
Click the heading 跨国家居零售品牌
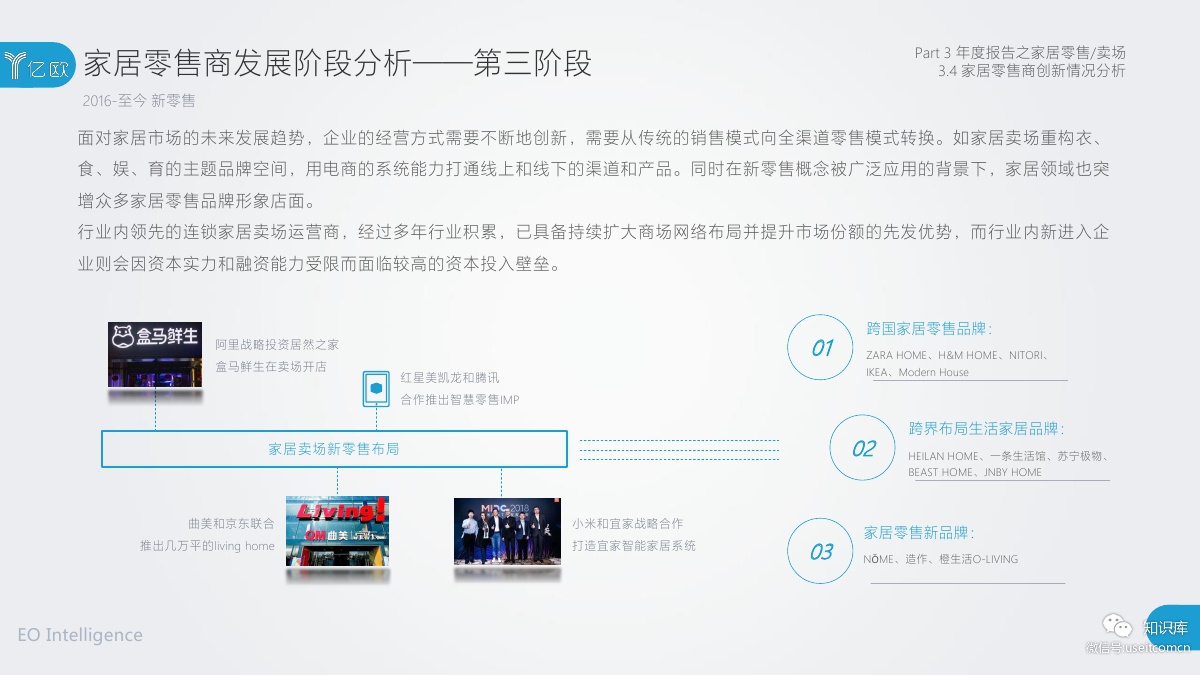coord(929,328)
